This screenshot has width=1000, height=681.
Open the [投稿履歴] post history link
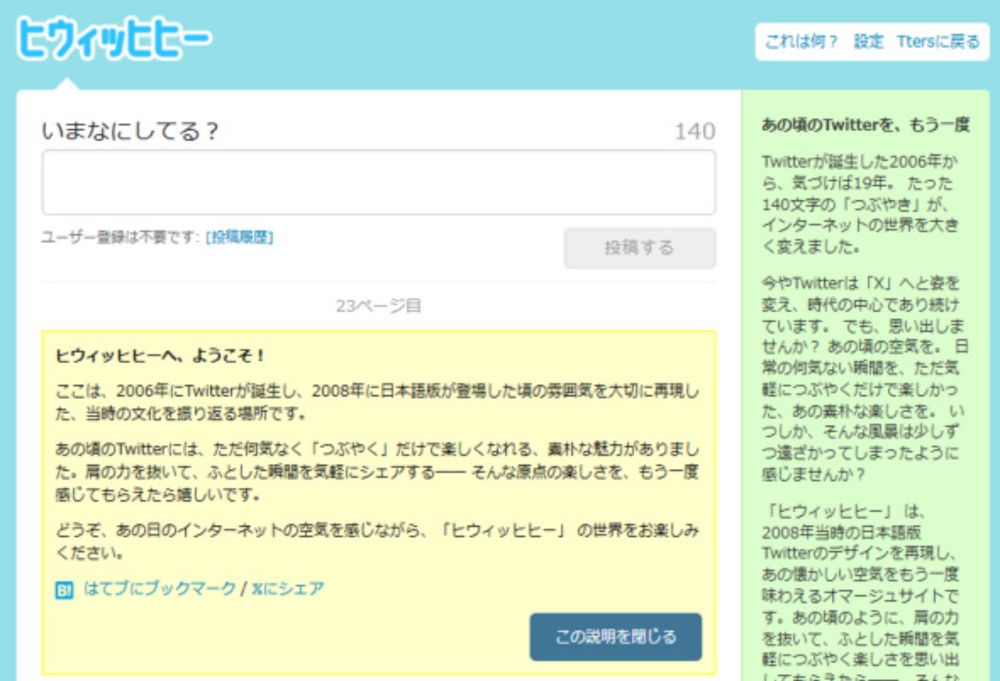[240, 237]
